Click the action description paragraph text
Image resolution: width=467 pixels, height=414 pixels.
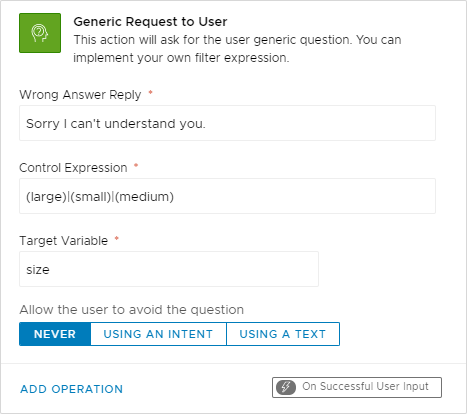pyautogui.click(x=237, y=49)
